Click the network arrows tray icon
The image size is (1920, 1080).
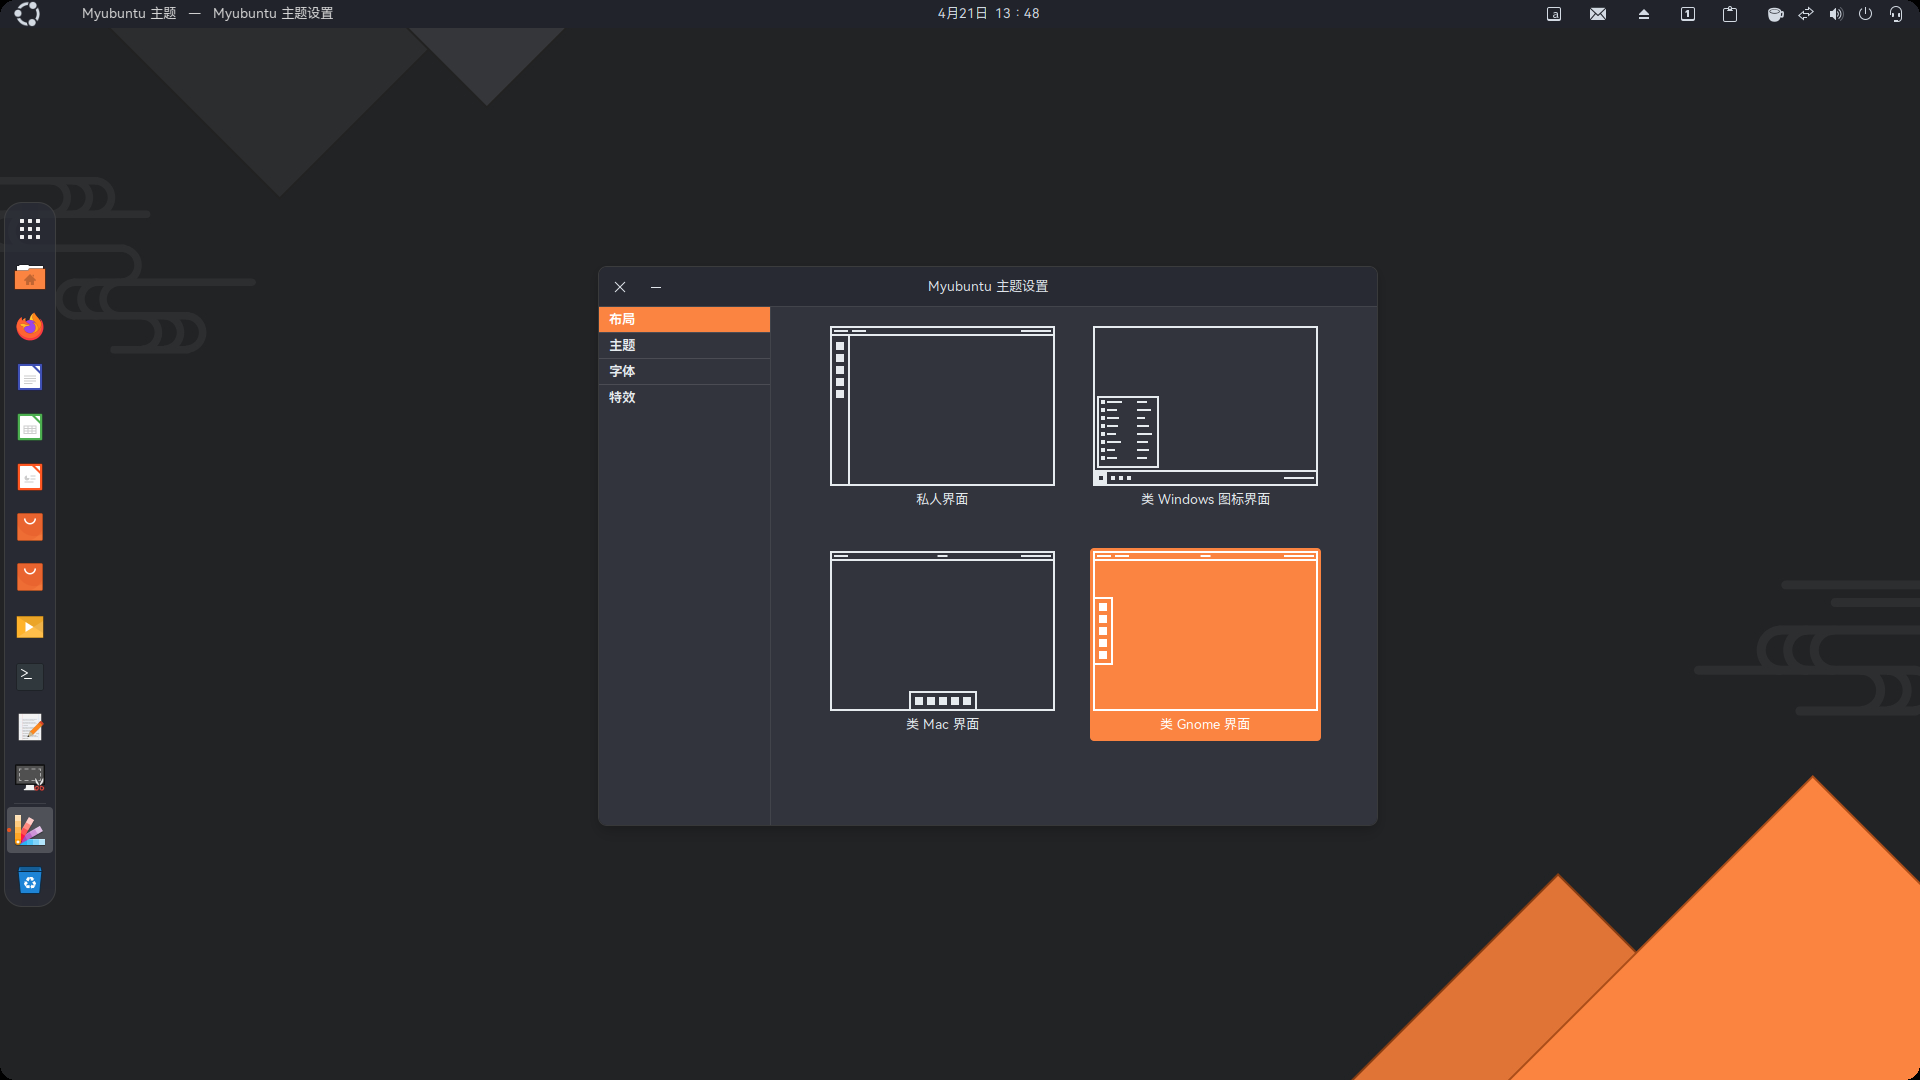pos(1806,14)
